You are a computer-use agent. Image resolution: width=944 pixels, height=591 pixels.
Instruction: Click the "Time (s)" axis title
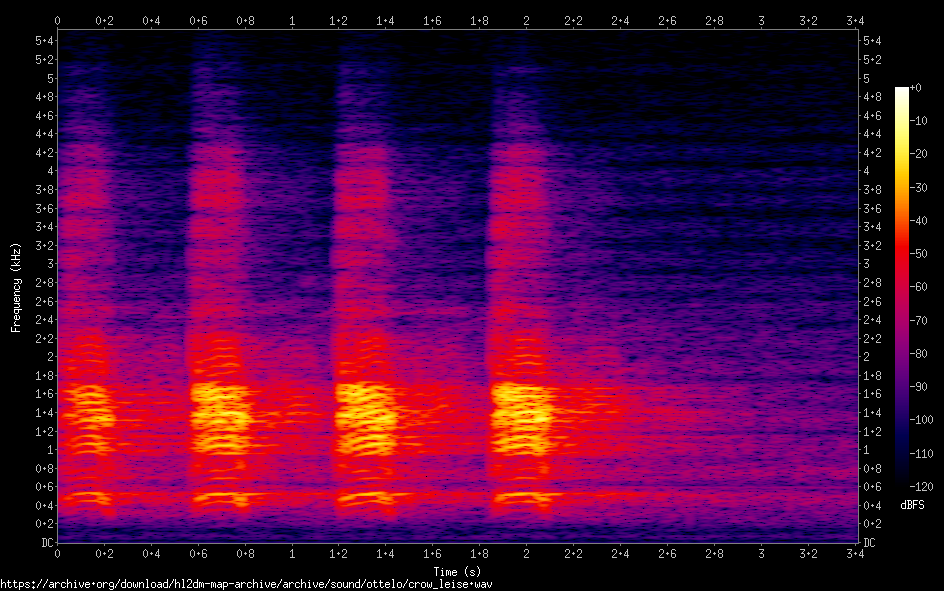tap(458, 570)
